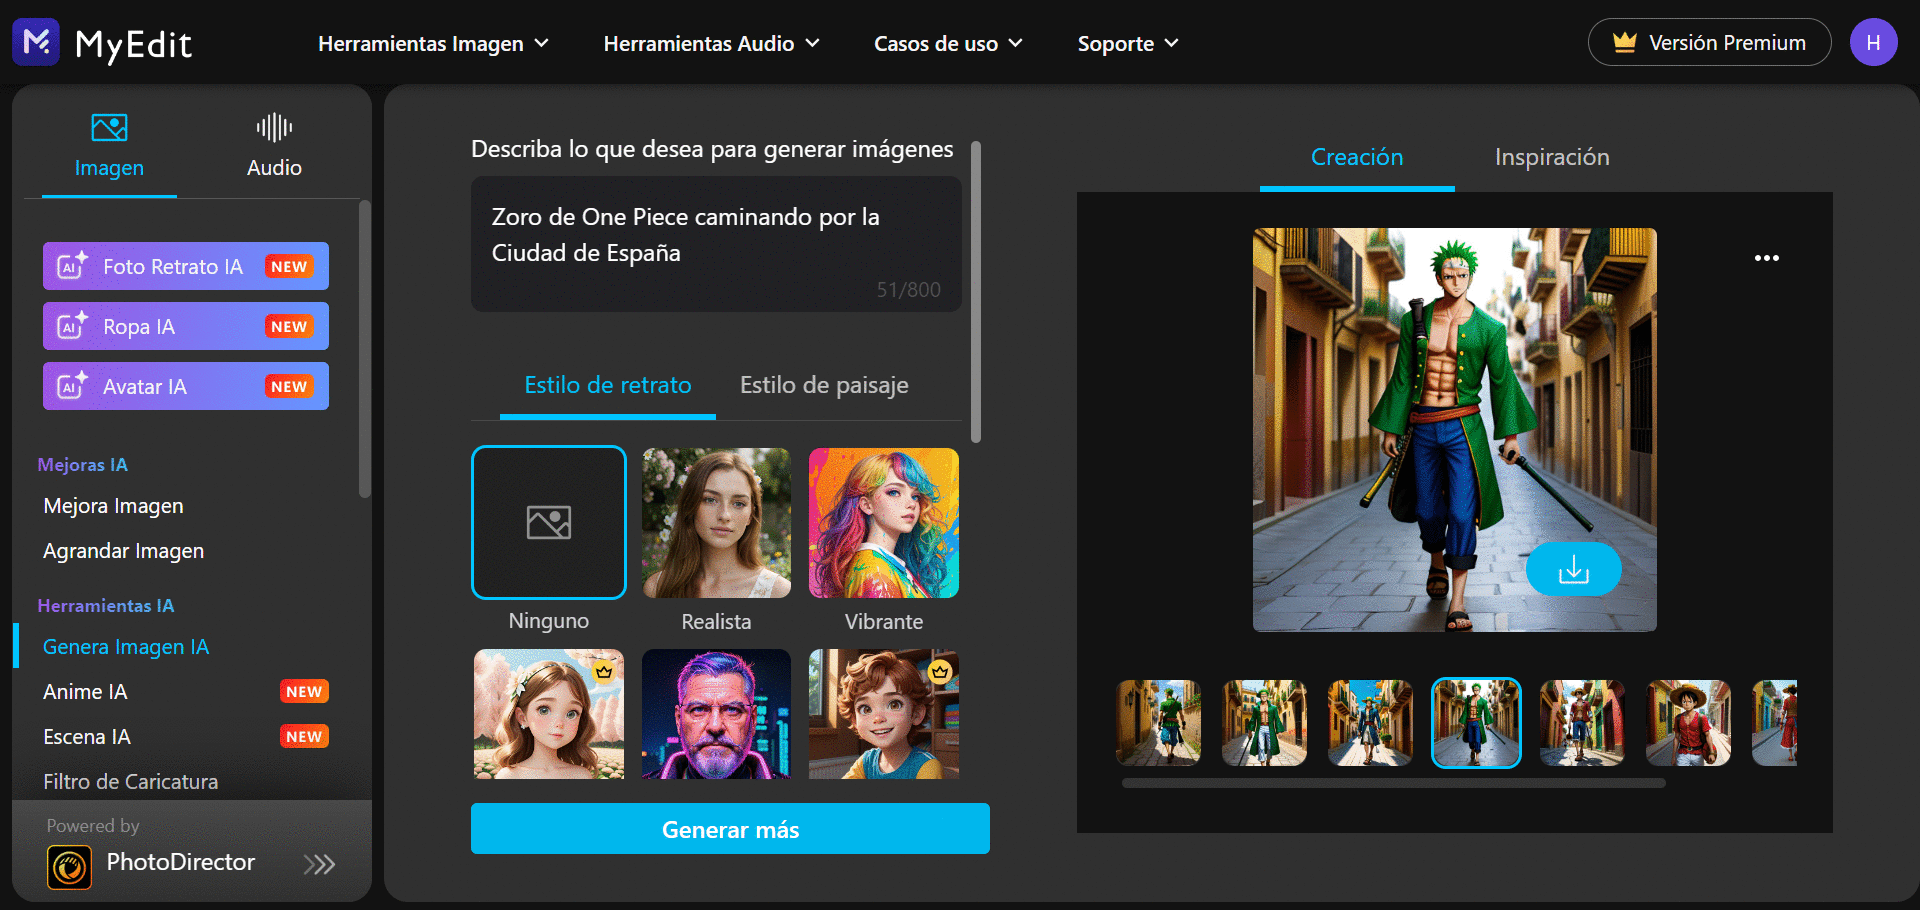Choose the Vibrante style
1920x910 pixels.
click(883, 522)
